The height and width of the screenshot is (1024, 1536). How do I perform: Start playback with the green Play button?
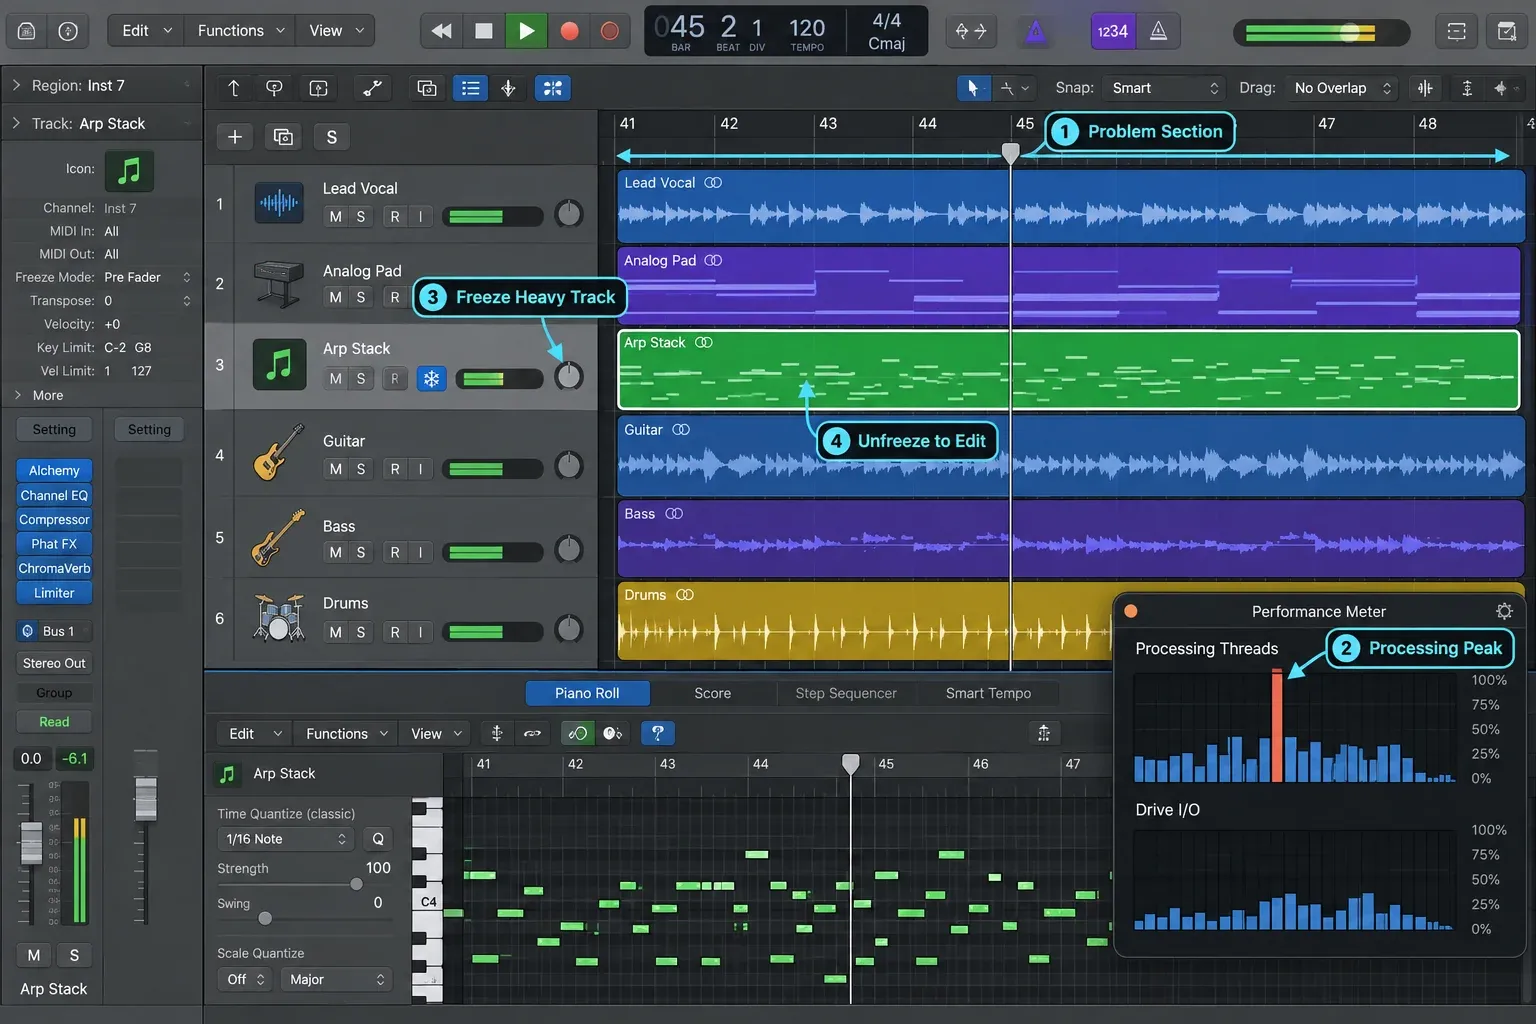tap(526, 31)
